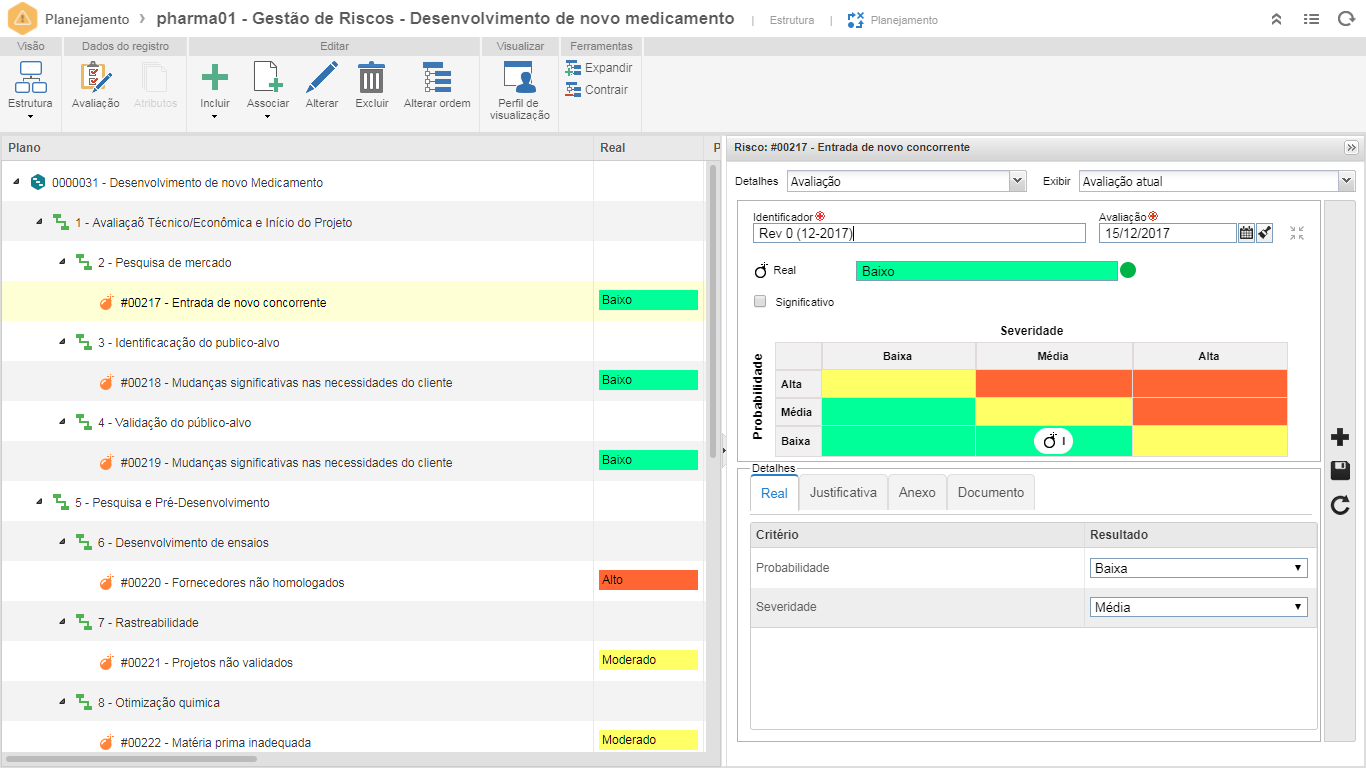Screen dimensions: 1366x768
Task: Collapse the 5 - Pesquisa e Pré-Desenvolvimento node
Action: click(x=38, y=502)
